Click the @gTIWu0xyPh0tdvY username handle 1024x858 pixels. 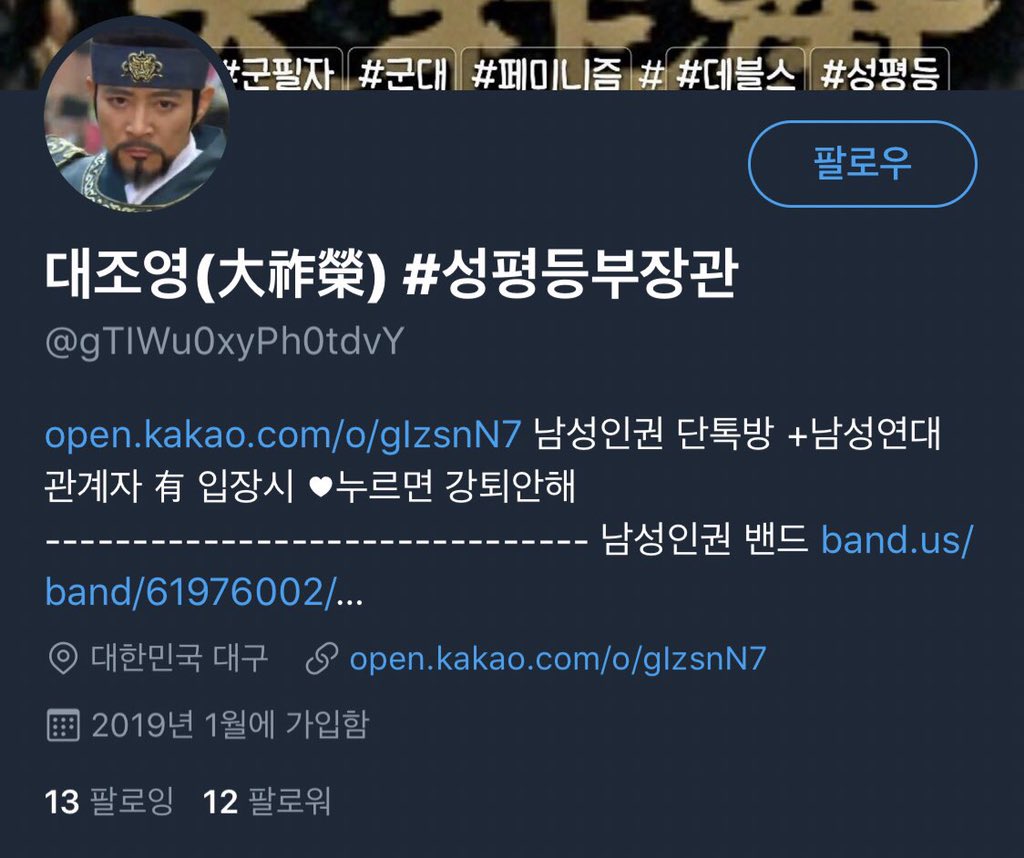[225, 342]
